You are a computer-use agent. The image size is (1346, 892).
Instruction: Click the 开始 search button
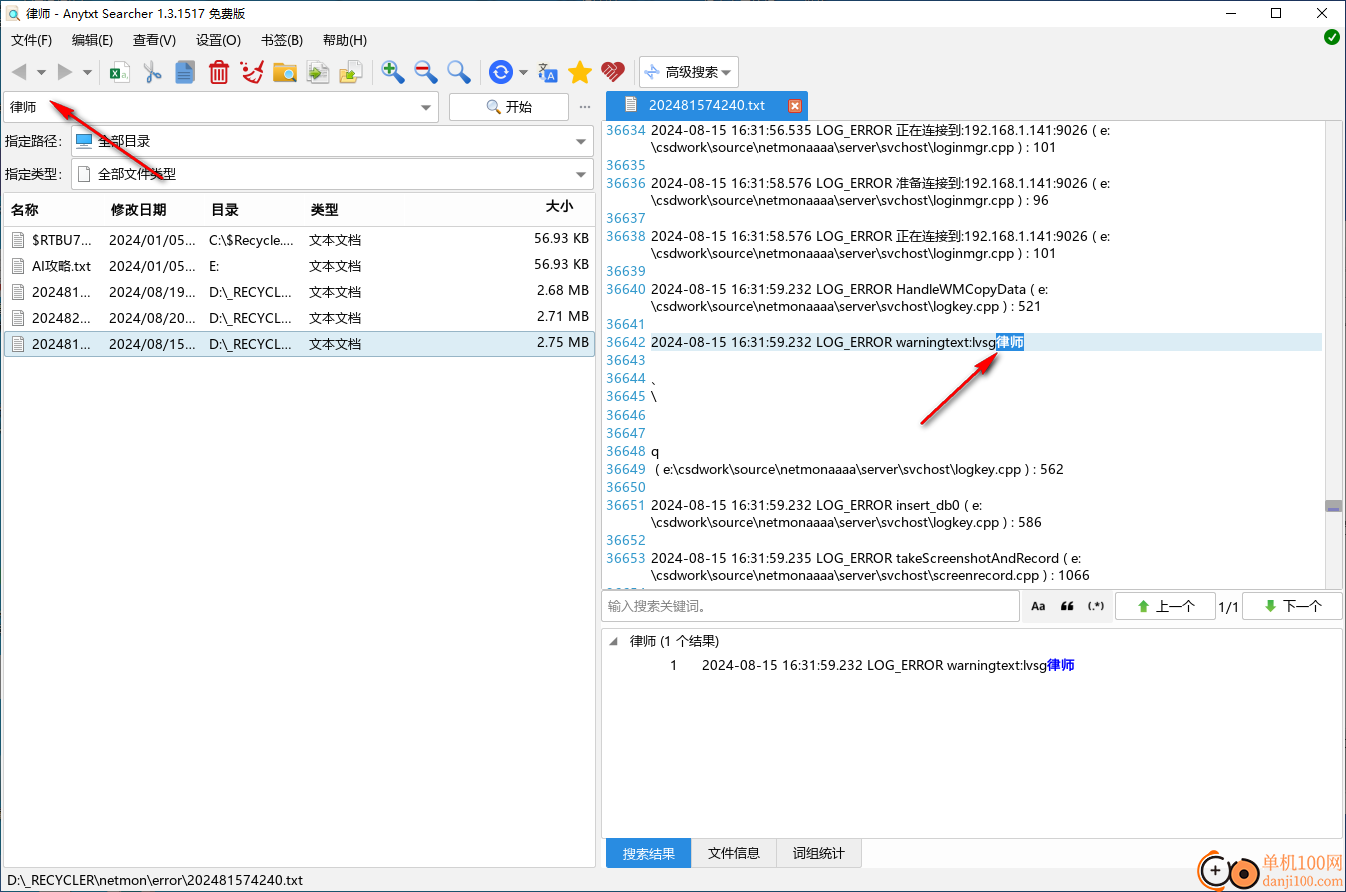pyautogui.click(x=509, y=107)
